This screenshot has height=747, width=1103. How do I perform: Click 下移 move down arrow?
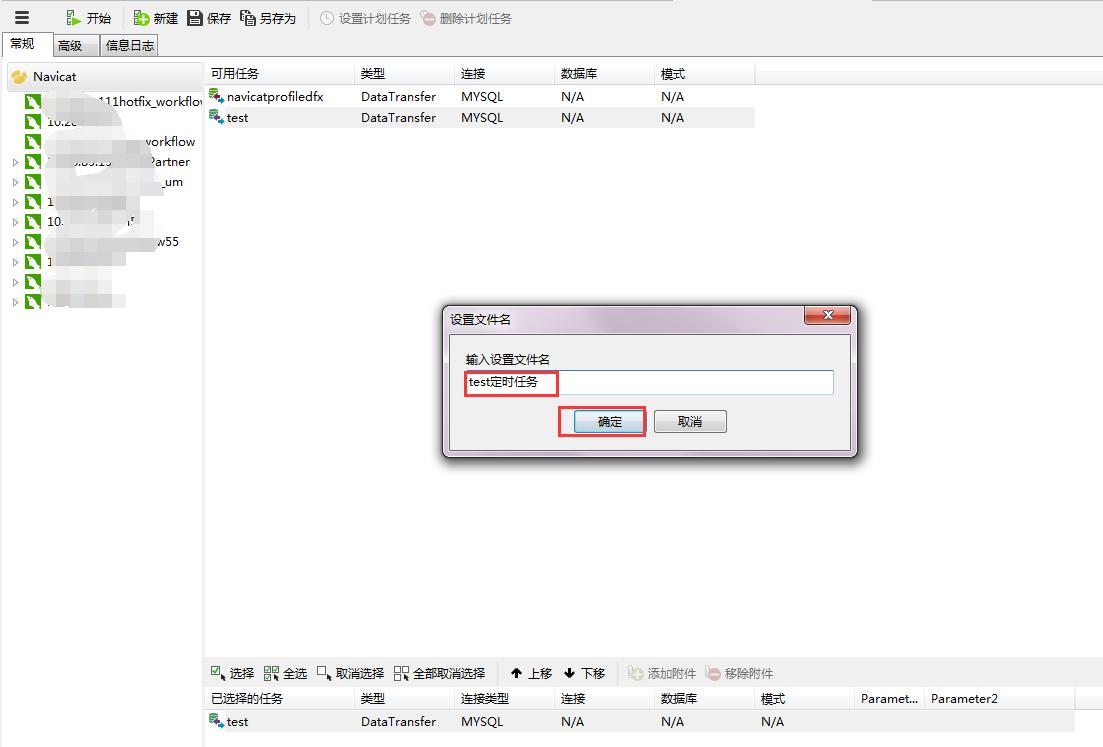pyautogui.click(x=585, y=673)
